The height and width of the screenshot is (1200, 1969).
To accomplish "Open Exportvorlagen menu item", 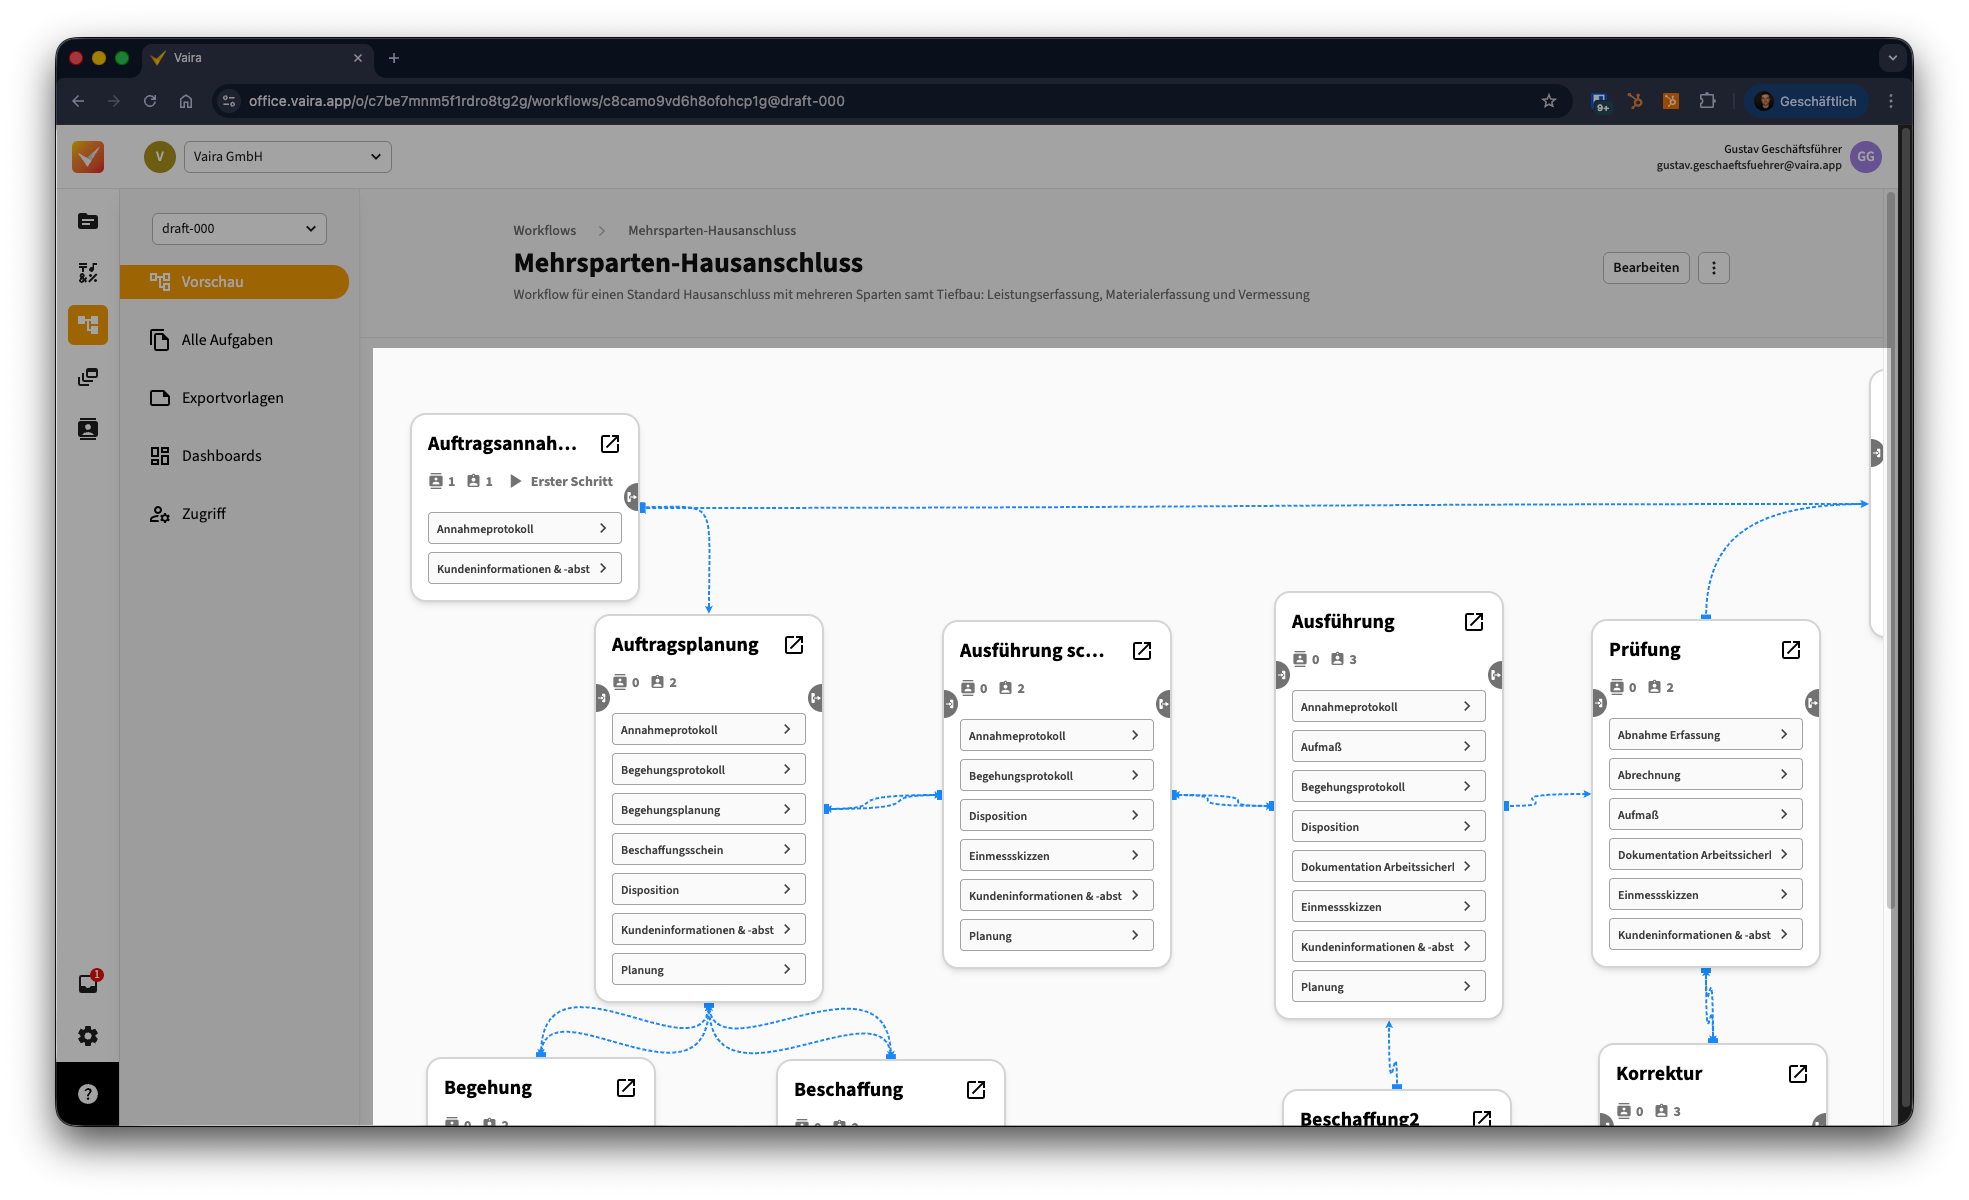I will click(232, 398).
